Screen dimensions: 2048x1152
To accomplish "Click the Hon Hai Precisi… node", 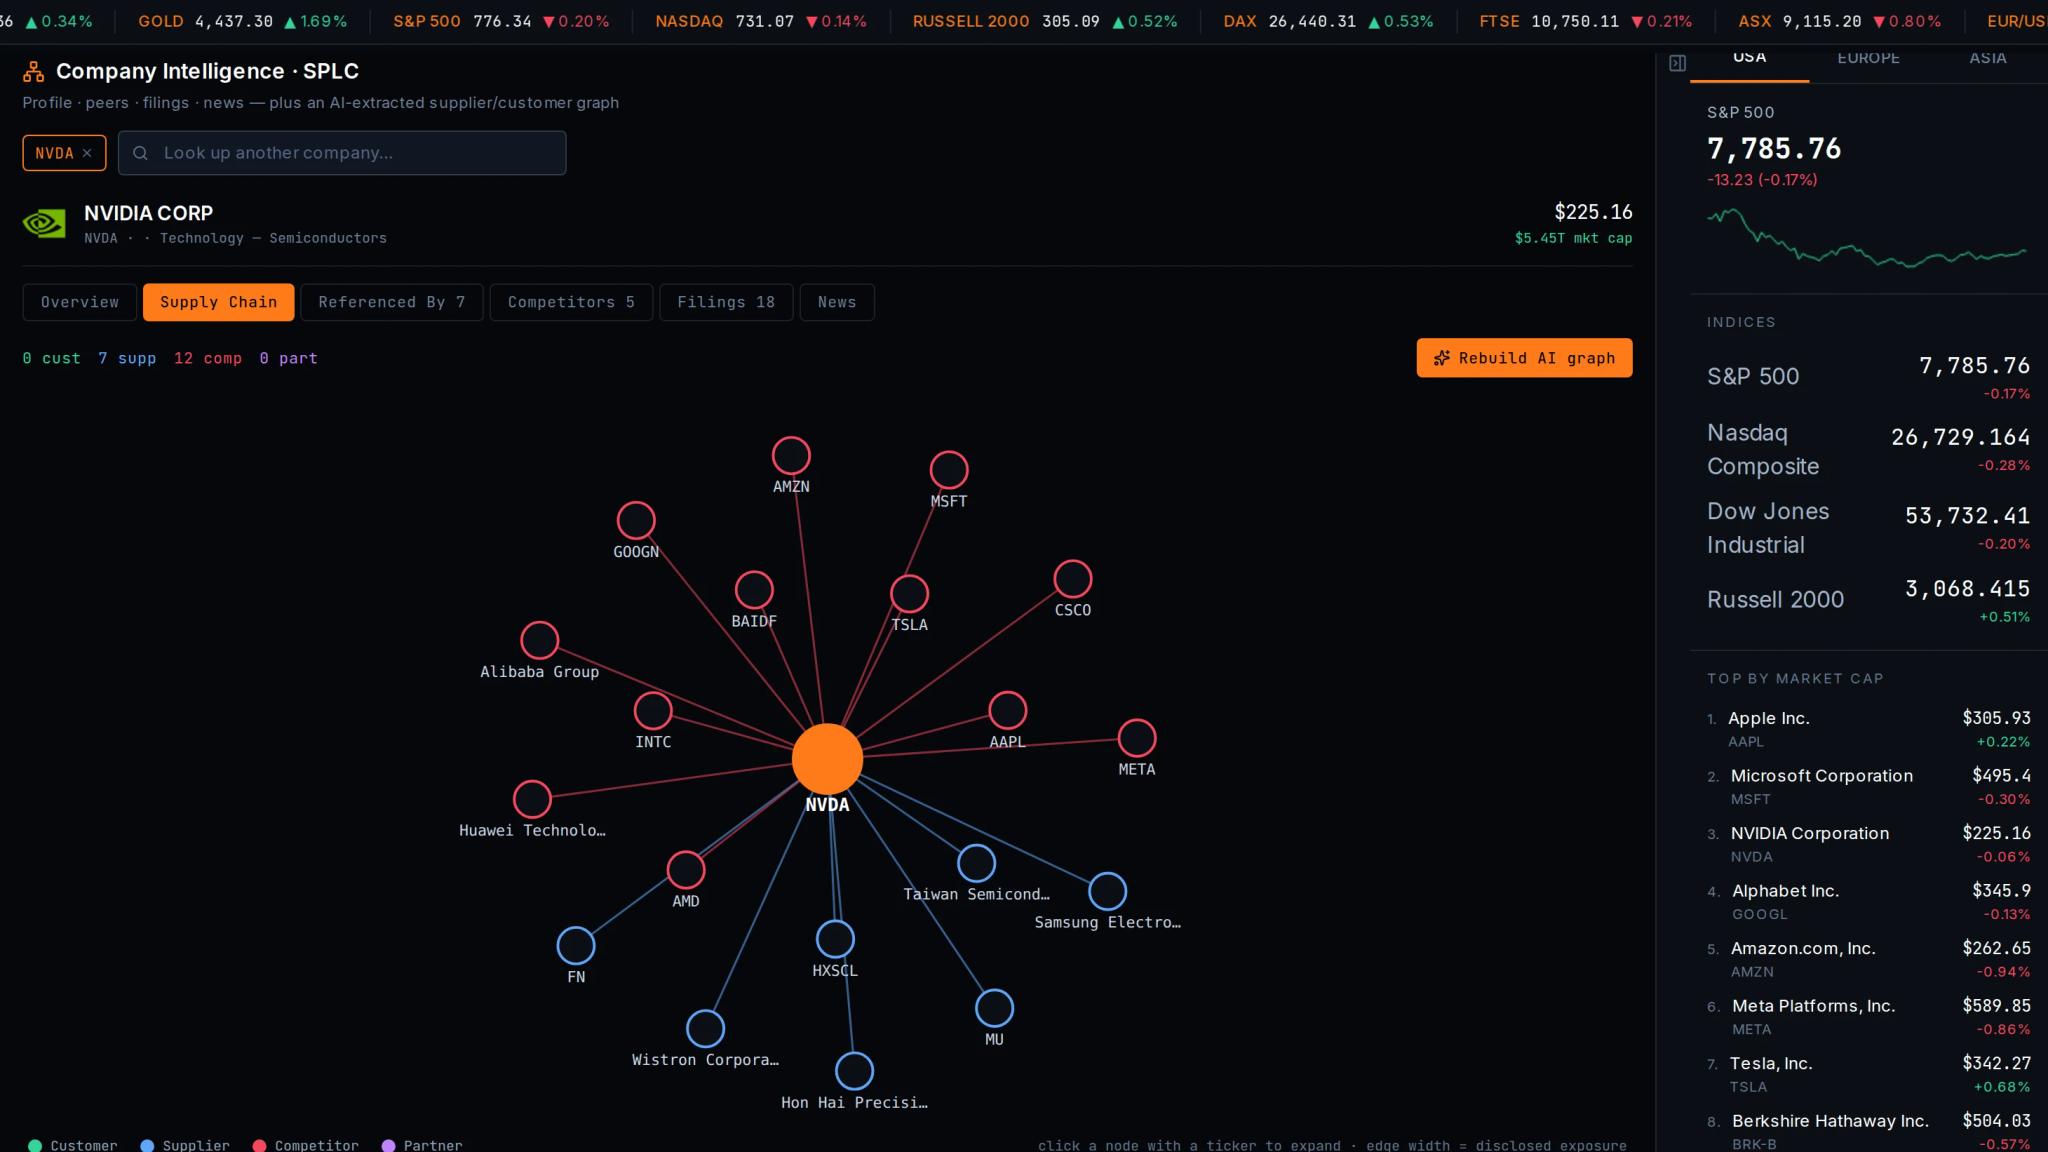I will coord(854,1071).
